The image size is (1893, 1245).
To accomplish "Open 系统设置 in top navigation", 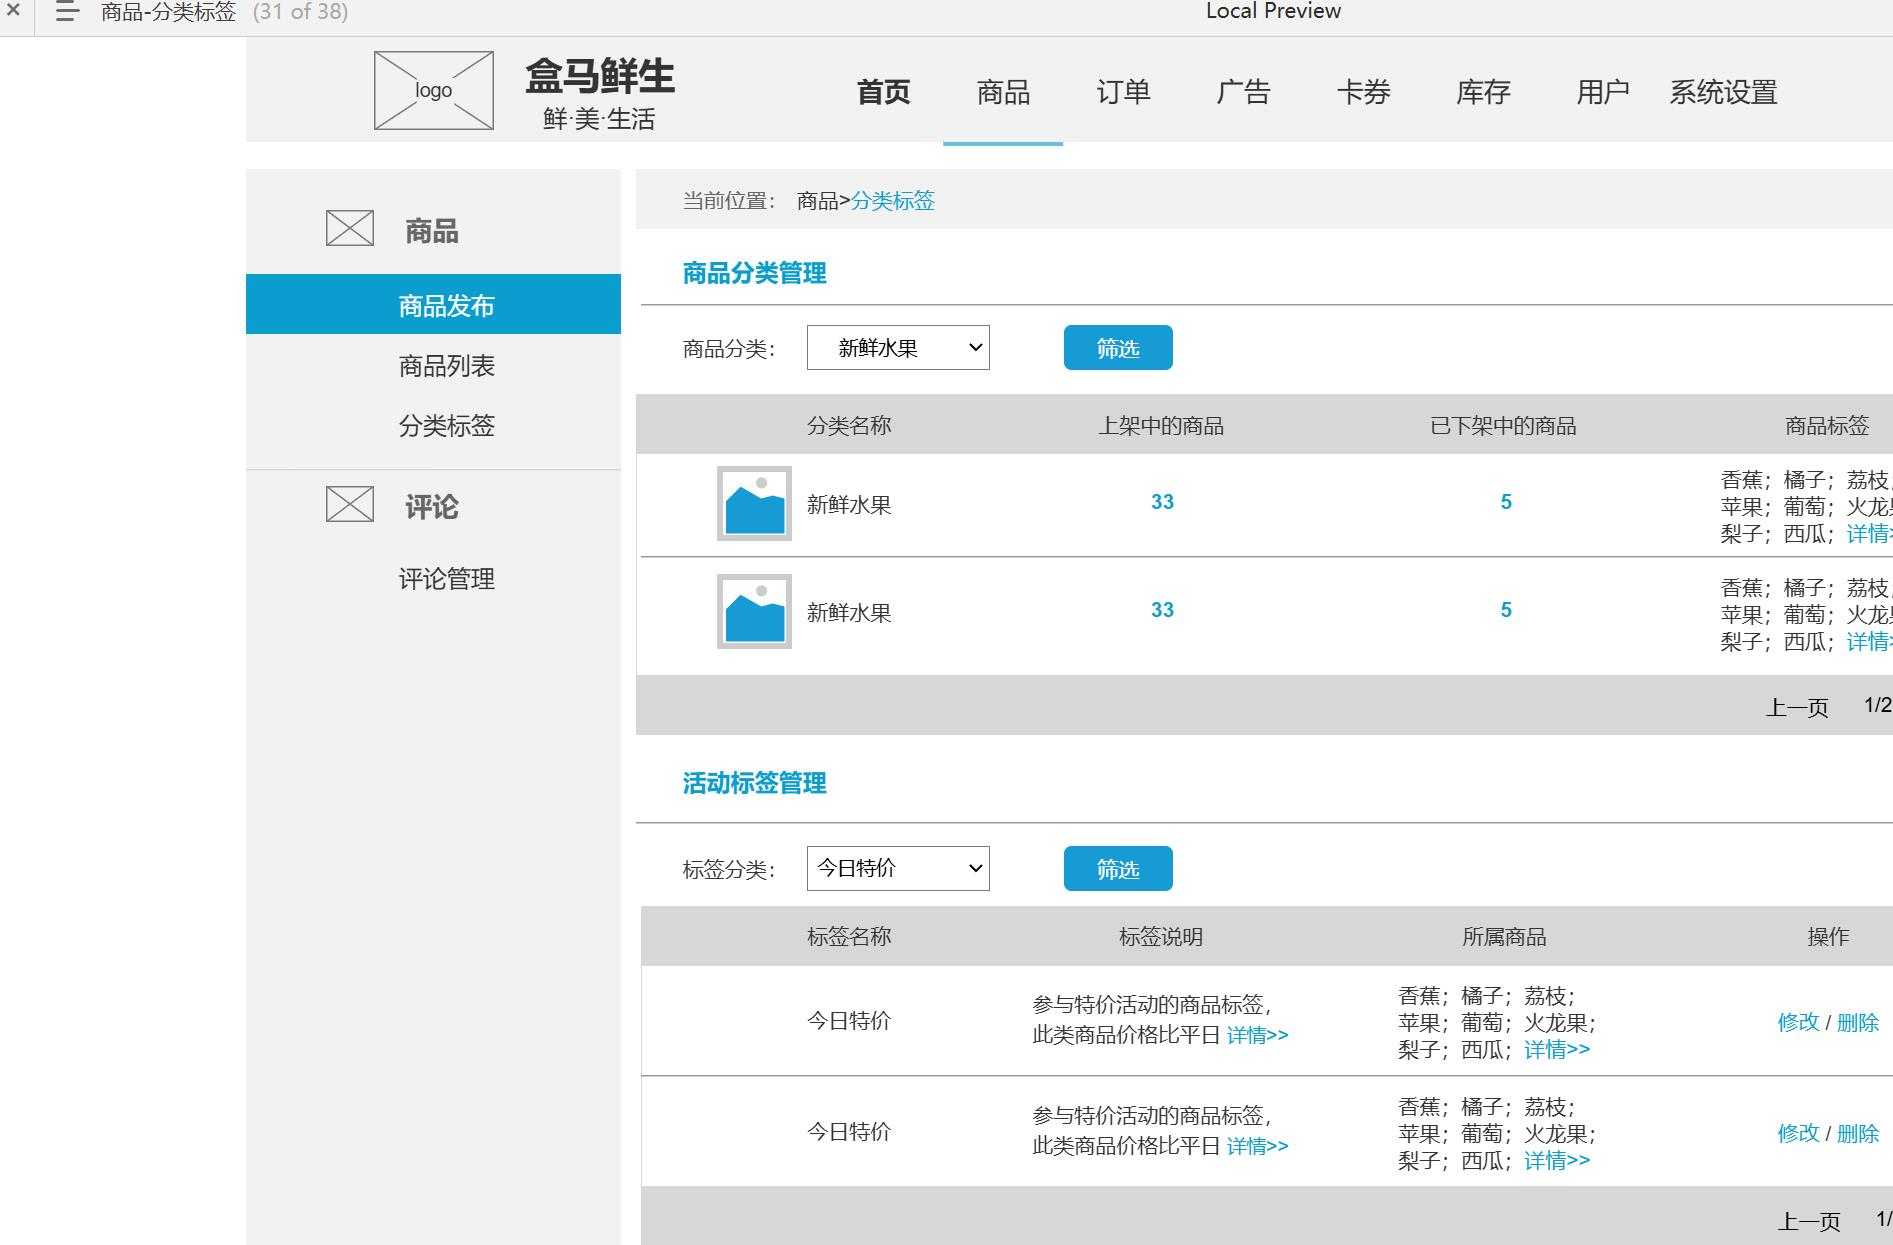I will [x=1722, y=92].
